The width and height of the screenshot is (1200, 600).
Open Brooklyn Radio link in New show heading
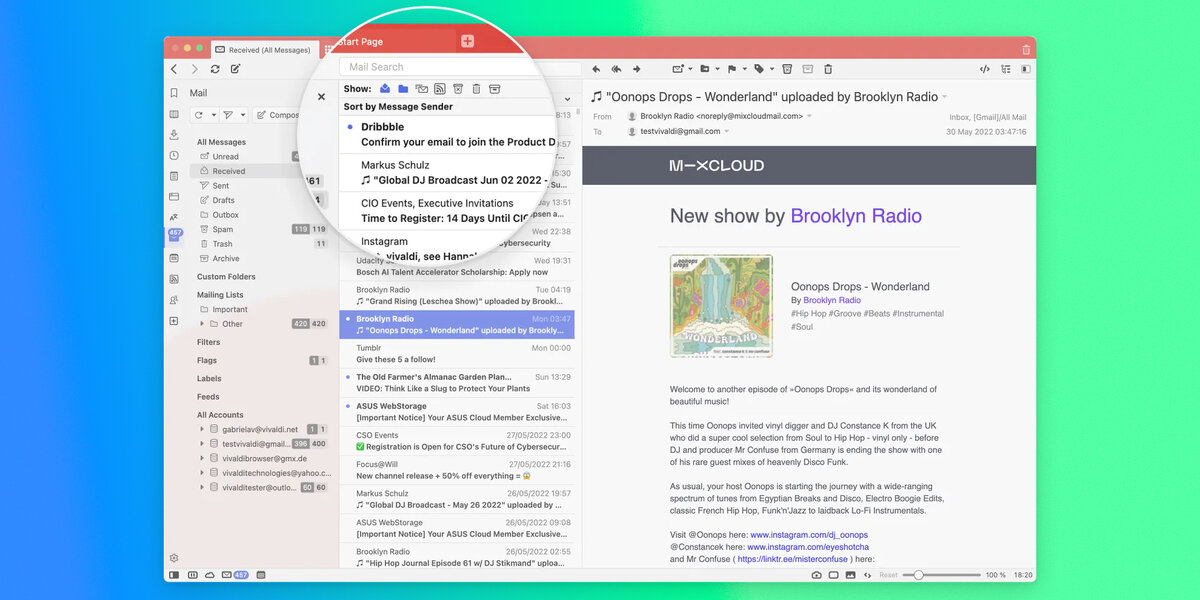[856, 216]
